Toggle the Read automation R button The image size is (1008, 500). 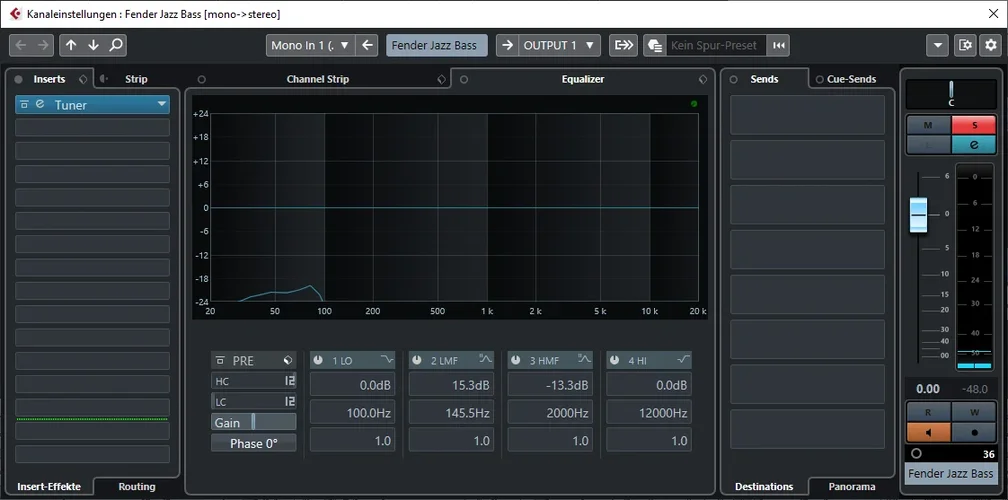(x=928, y=412)
